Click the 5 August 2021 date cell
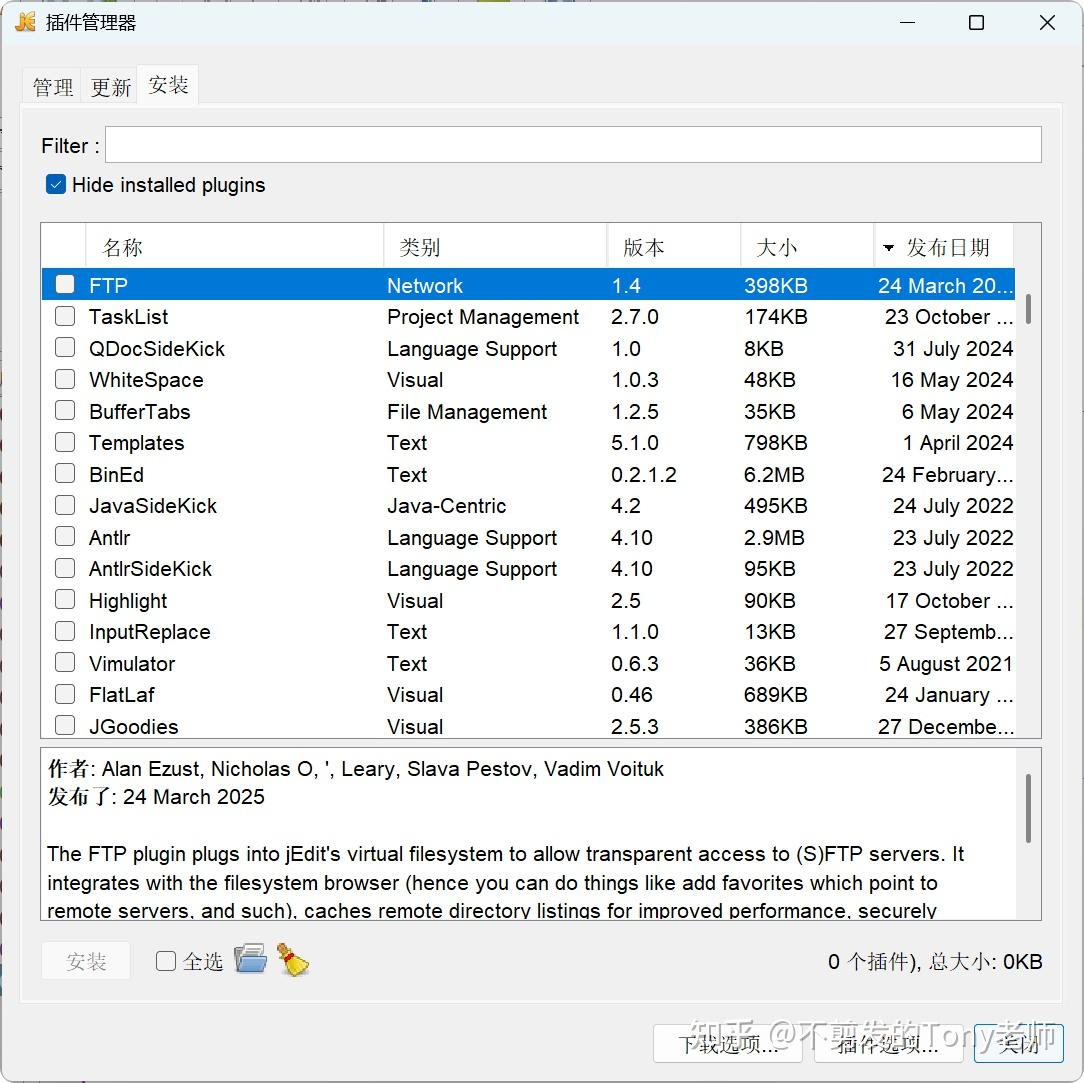This screenshot has height=1083, width=1084. (946, 663)
